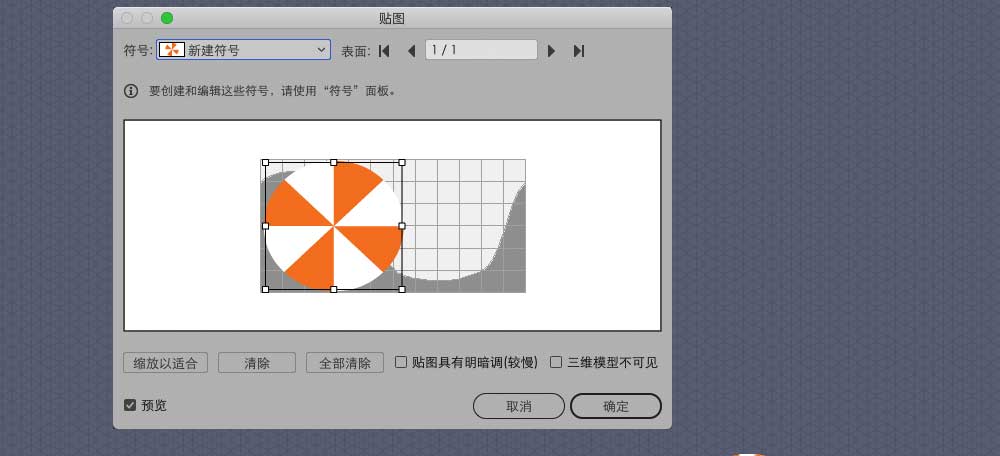Select bottom-center handle of symbol bounding box
This screenshot has height=456, width=1000.
click(x=334, y=290)
